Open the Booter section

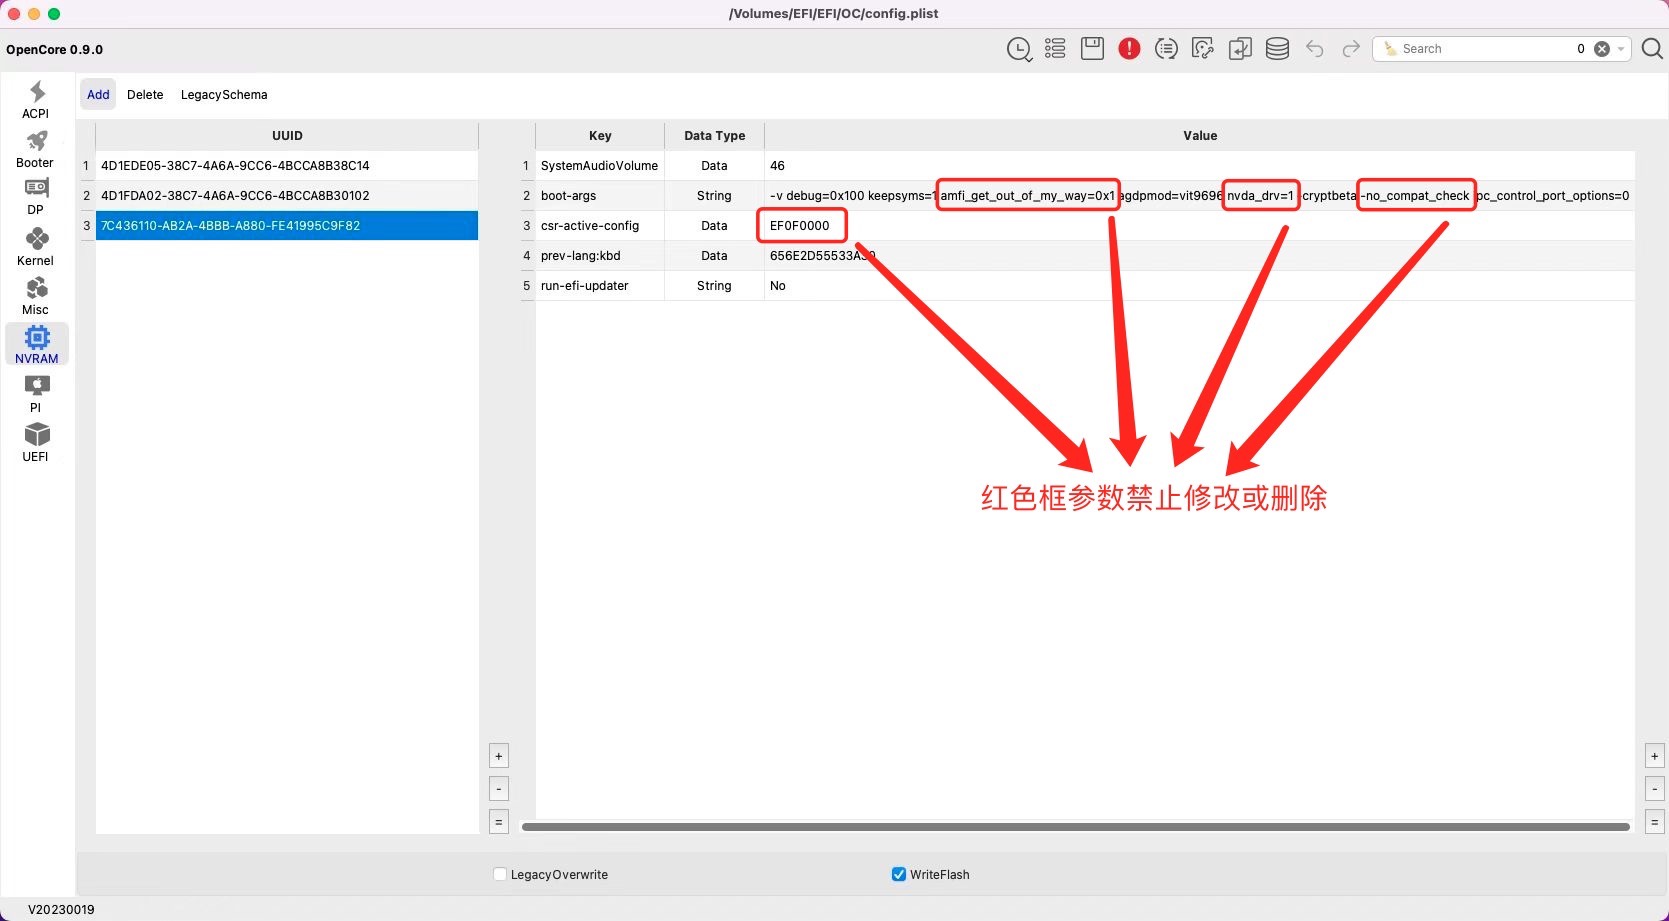click(36, 149)
